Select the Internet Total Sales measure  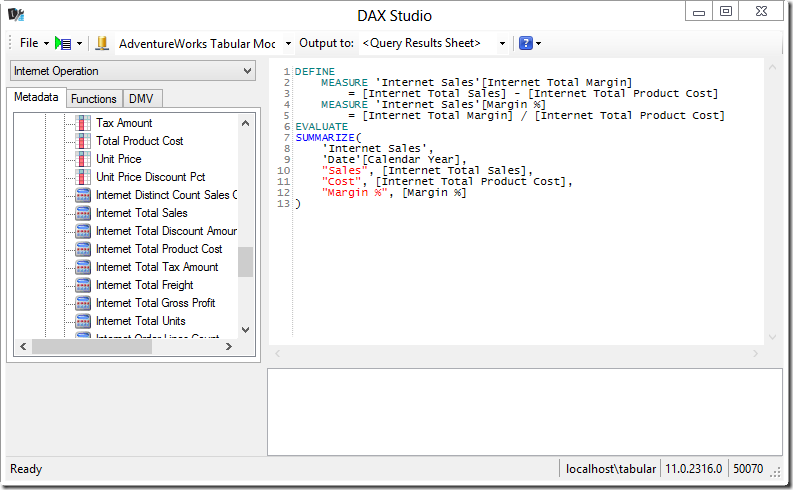pyautogui.click(x=142, y=213)
